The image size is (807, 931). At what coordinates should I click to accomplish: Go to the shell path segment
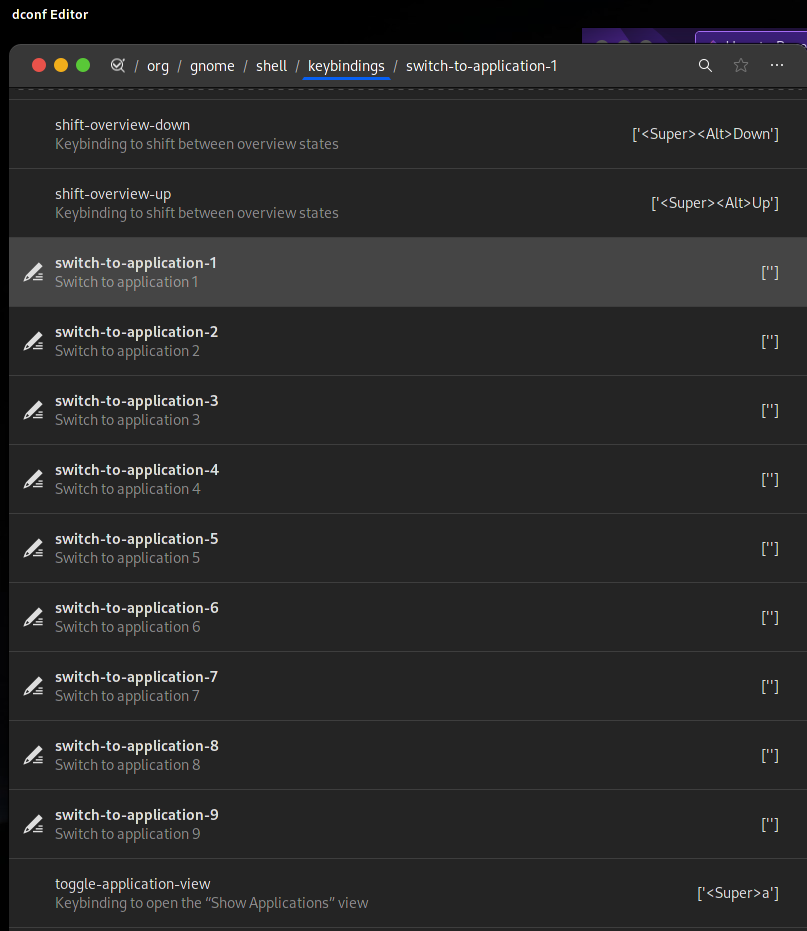(271, 66)
